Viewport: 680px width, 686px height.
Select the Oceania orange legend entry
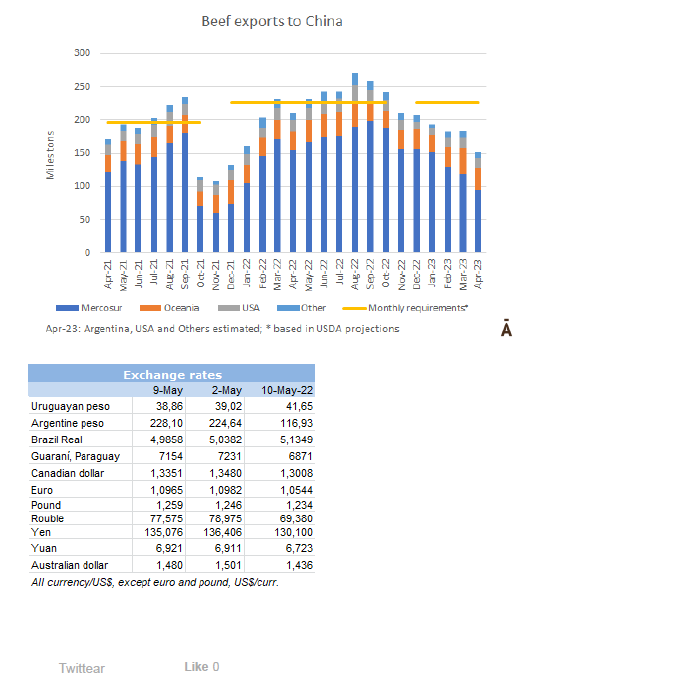coord(177,308)
